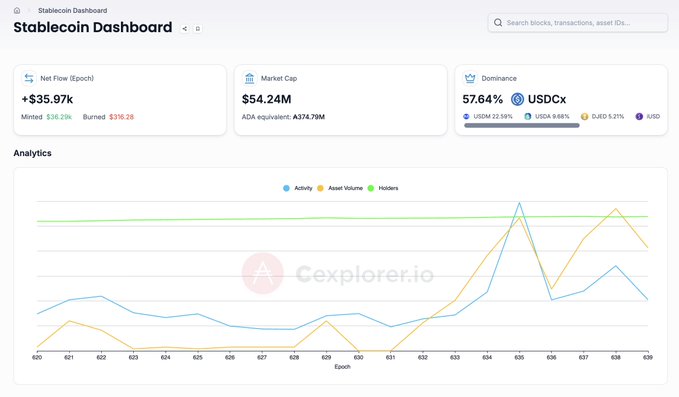Image resolution: width=679 pixels, height=397 pixels.
Task: Click the DJED coin icon
Action: click(585, 116)
